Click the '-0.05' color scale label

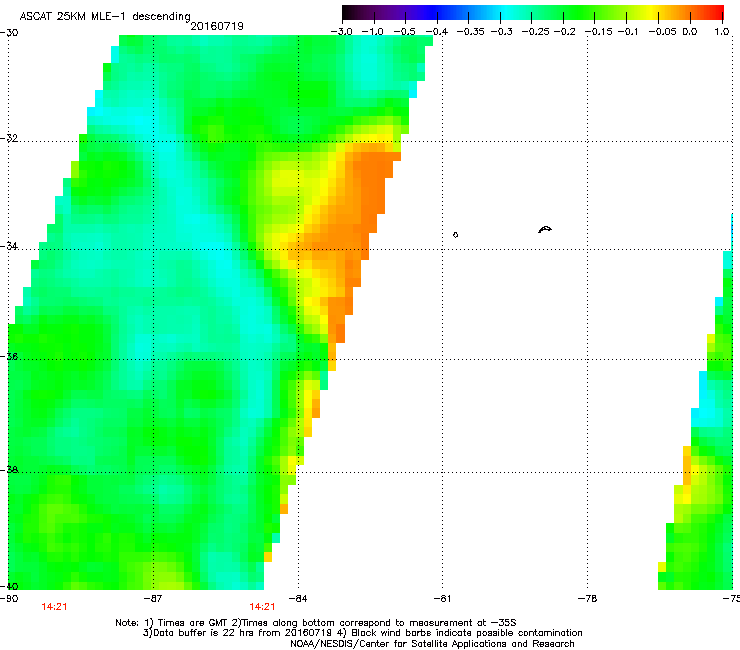[662, 32]
